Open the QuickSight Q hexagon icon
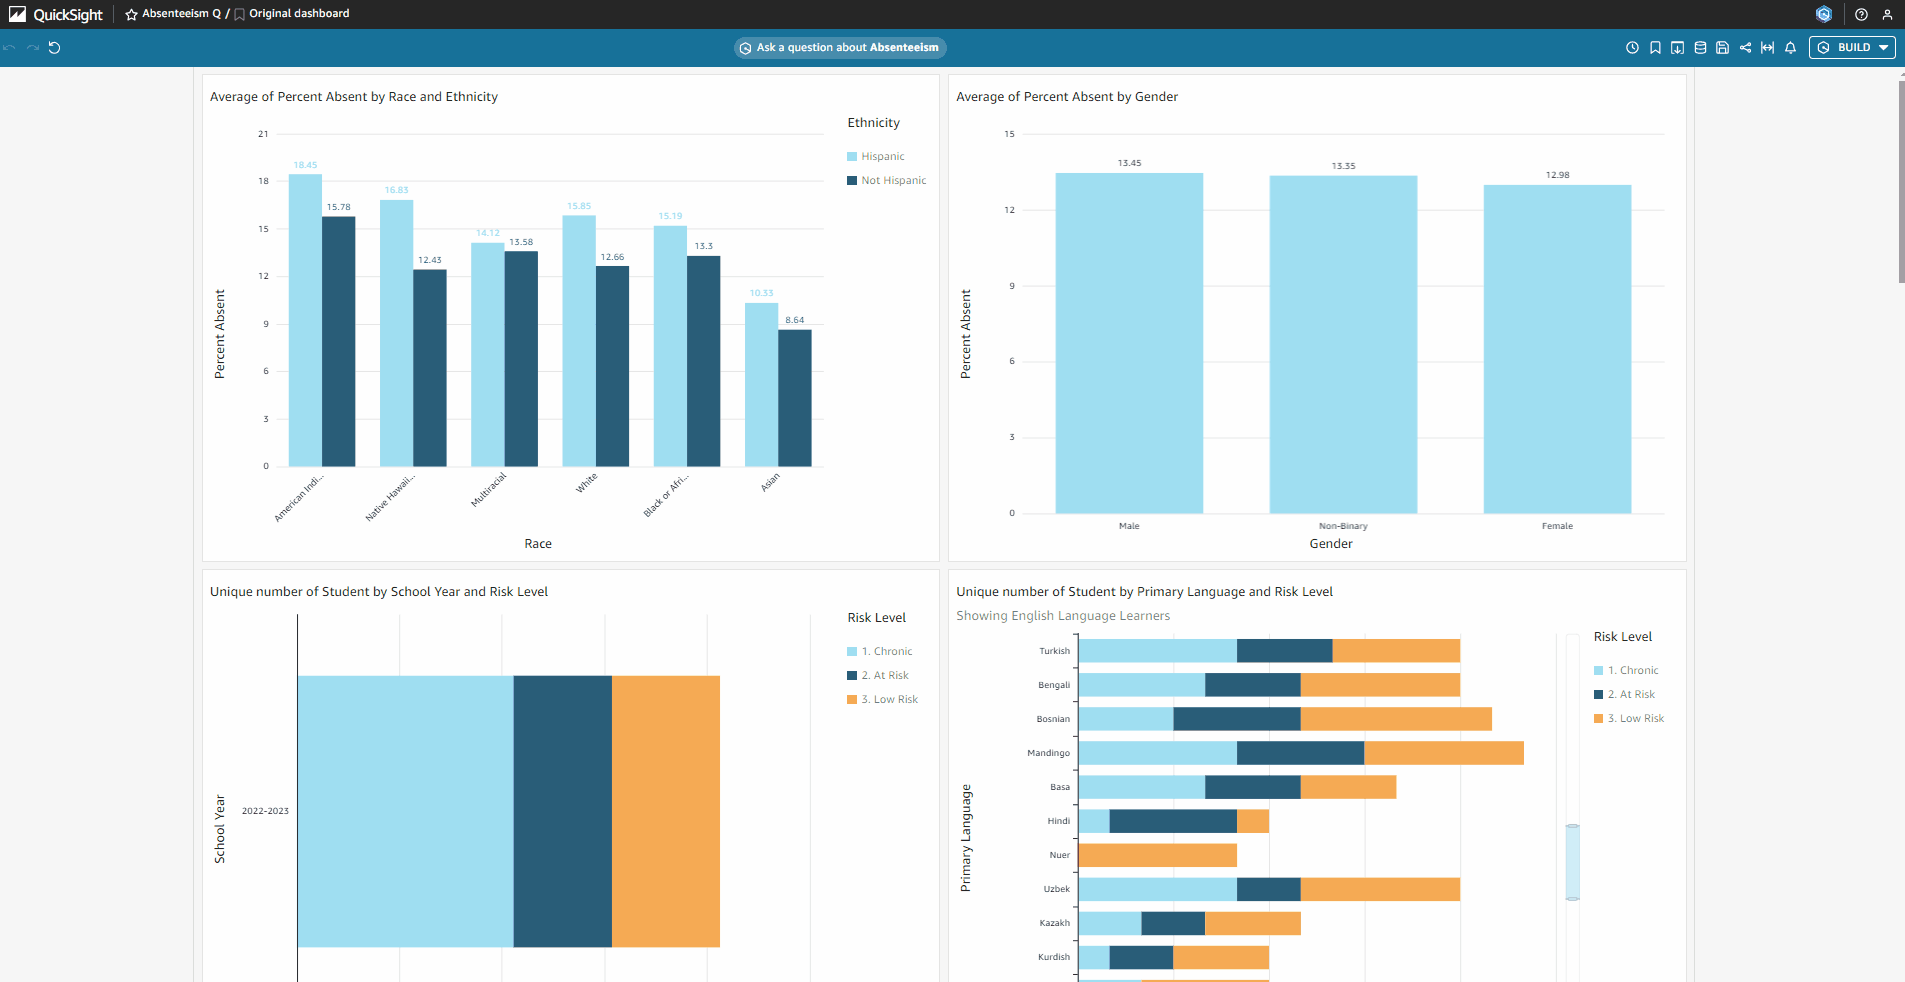The image size is (1905, 982). pyautogui.click(x=1824, y=14)
